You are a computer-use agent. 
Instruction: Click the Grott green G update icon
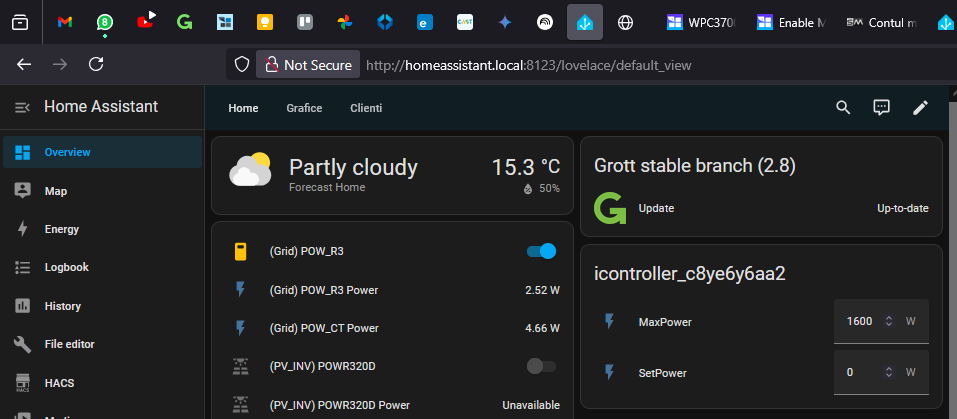point(609,209)
